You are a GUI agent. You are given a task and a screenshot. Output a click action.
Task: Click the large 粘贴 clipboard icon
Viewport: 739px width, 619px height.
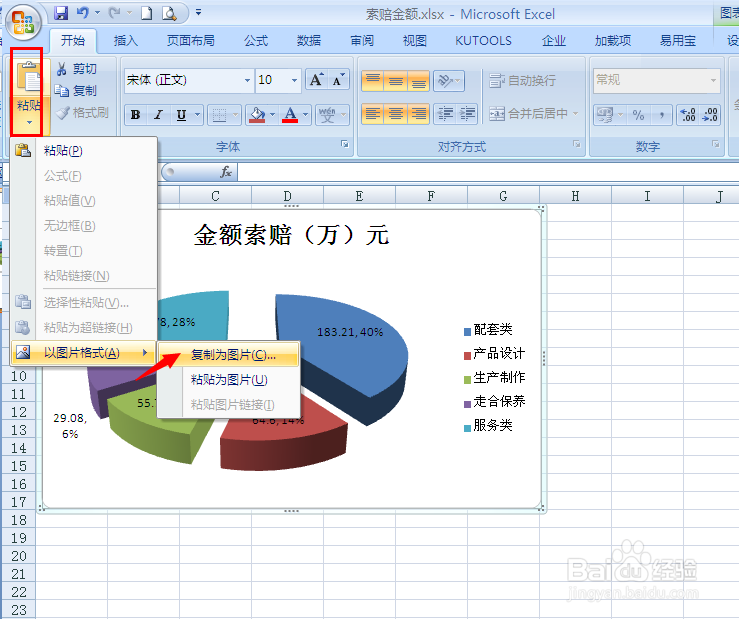click(29, 77)
